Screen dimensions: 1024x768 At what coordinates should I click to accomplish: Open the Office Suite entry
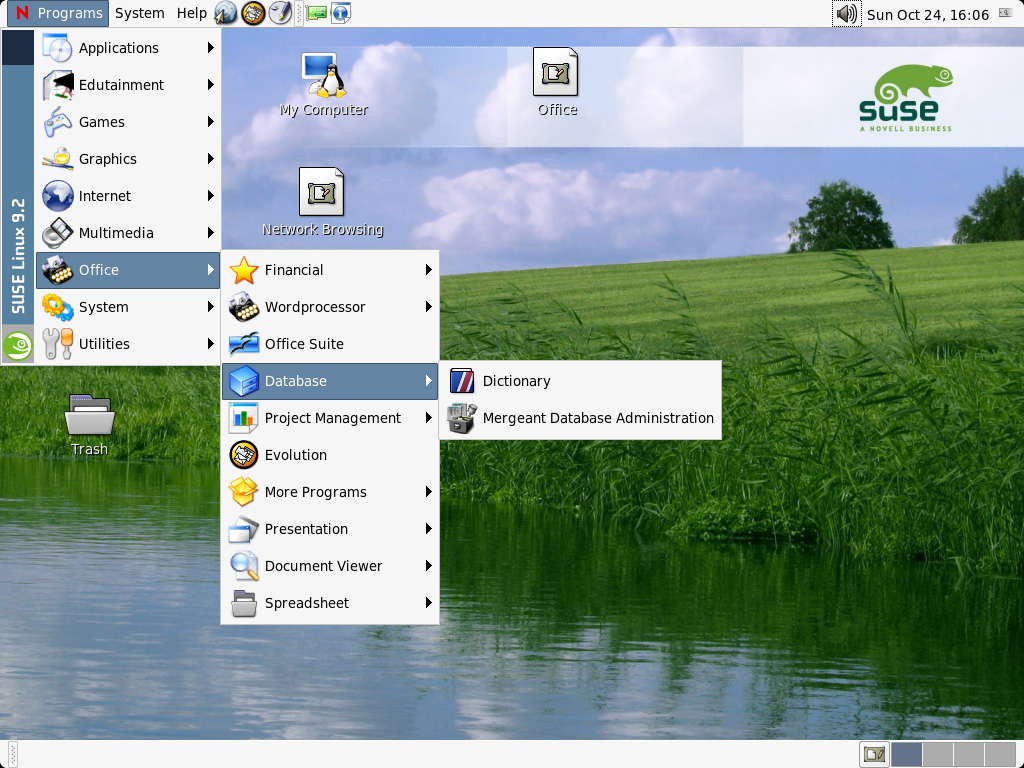coord(330,344)
